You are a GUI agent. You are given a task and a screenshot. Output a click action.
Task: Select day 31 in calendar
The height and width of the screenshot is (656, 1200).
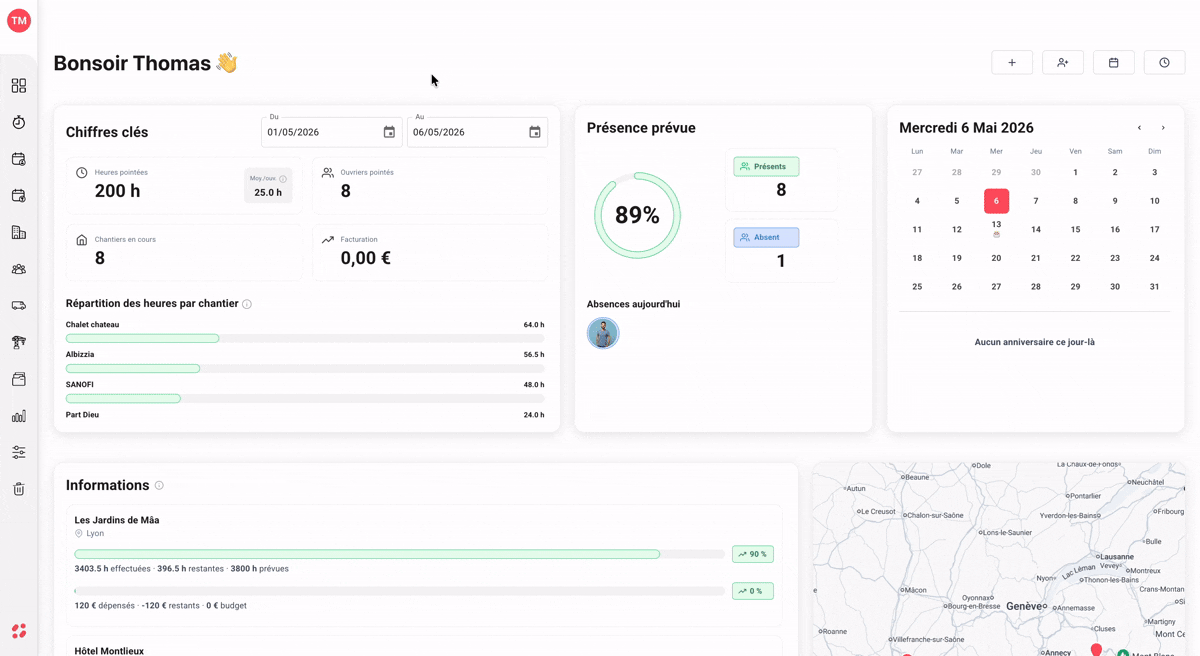click(1154, 287)
